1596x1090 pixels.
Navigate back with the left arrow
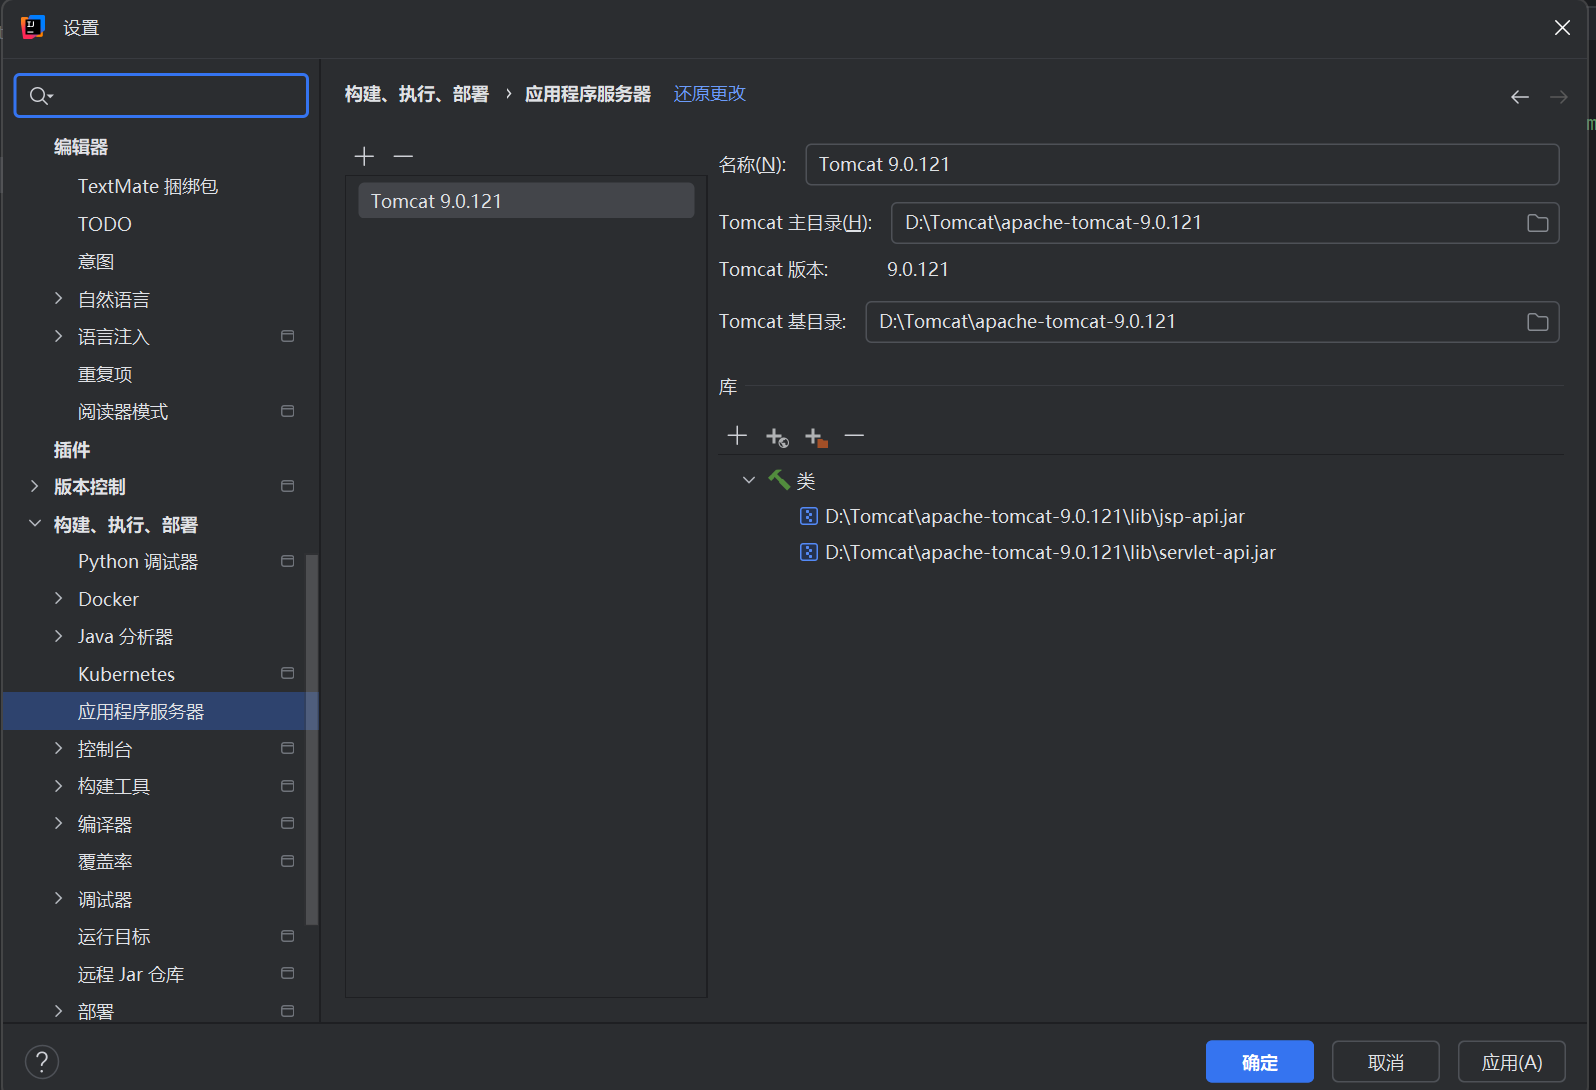1520,97
